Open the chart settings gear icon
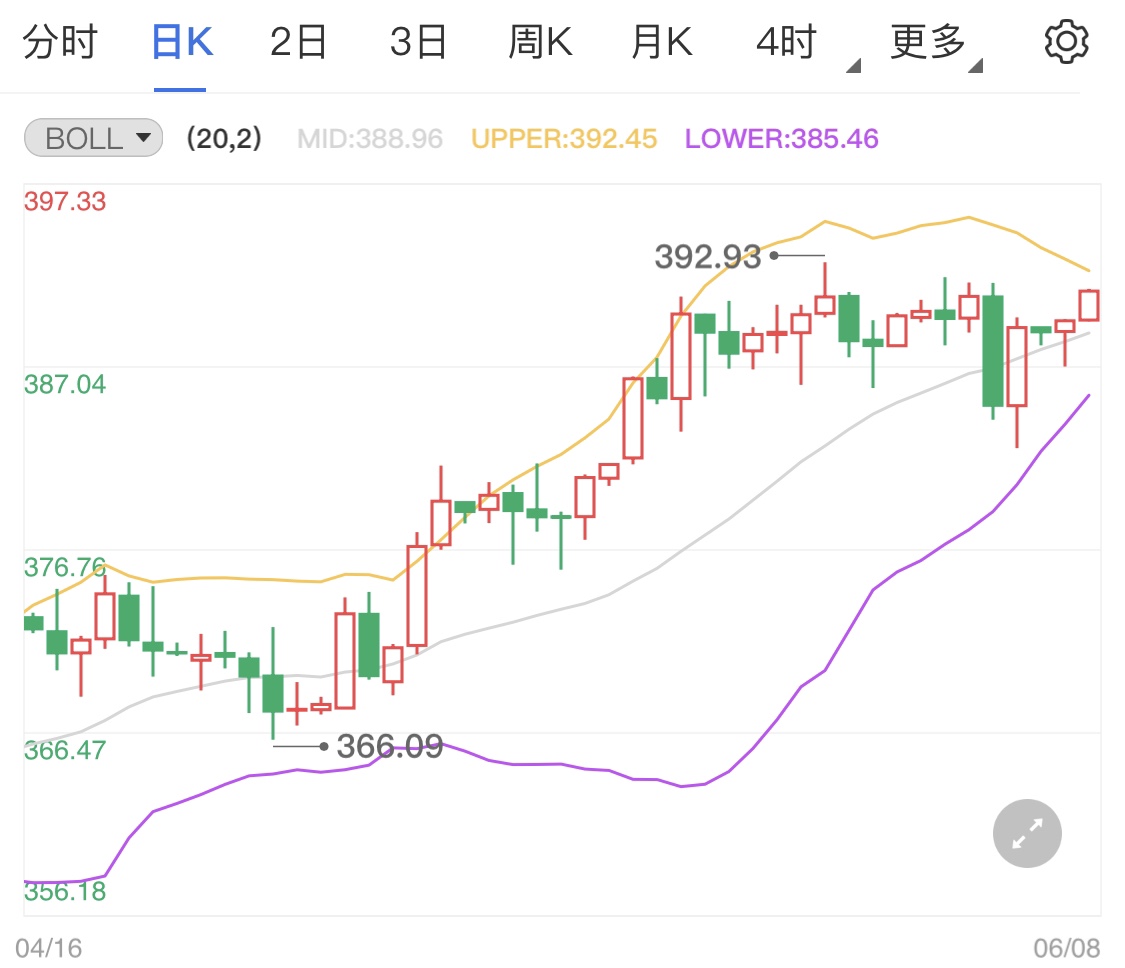Image resolution: width=1125 pixels, height=968 pixels. 1066,42
